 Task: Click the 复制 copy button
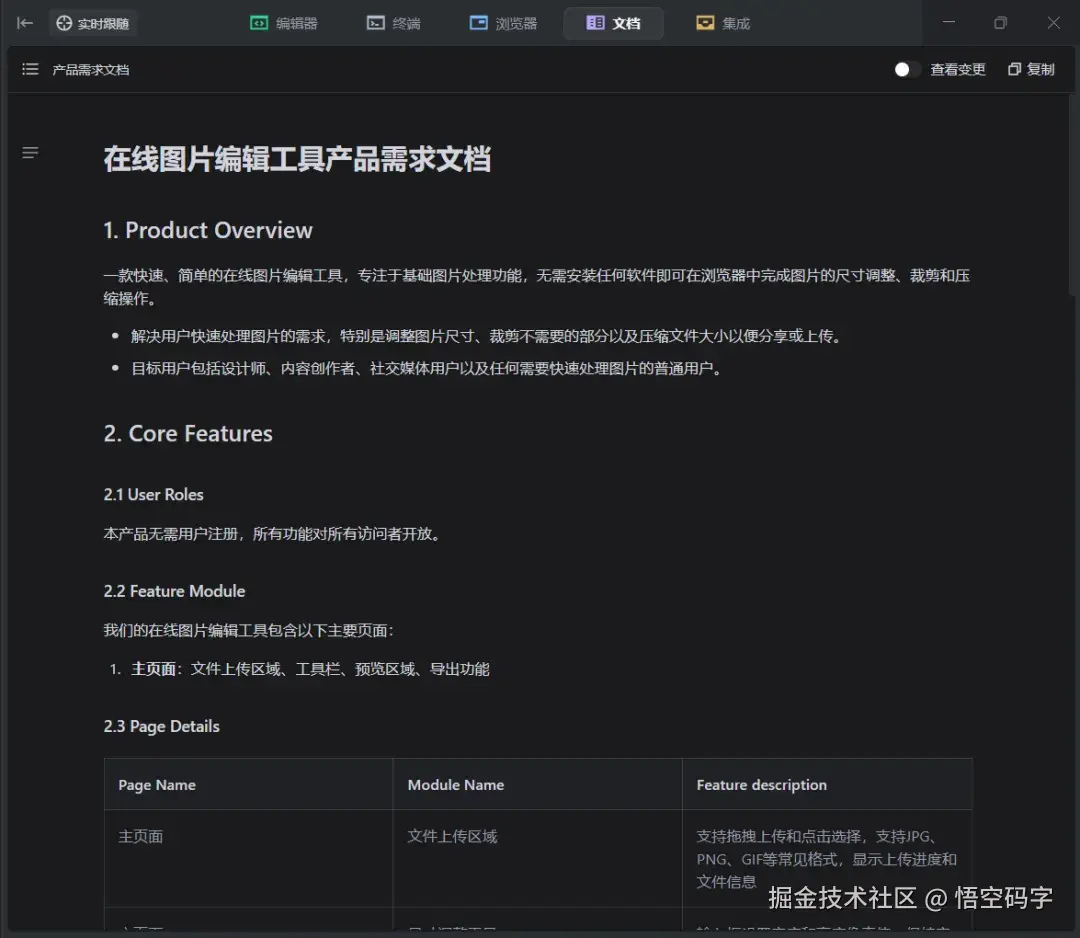click(x=1031, y=69)
